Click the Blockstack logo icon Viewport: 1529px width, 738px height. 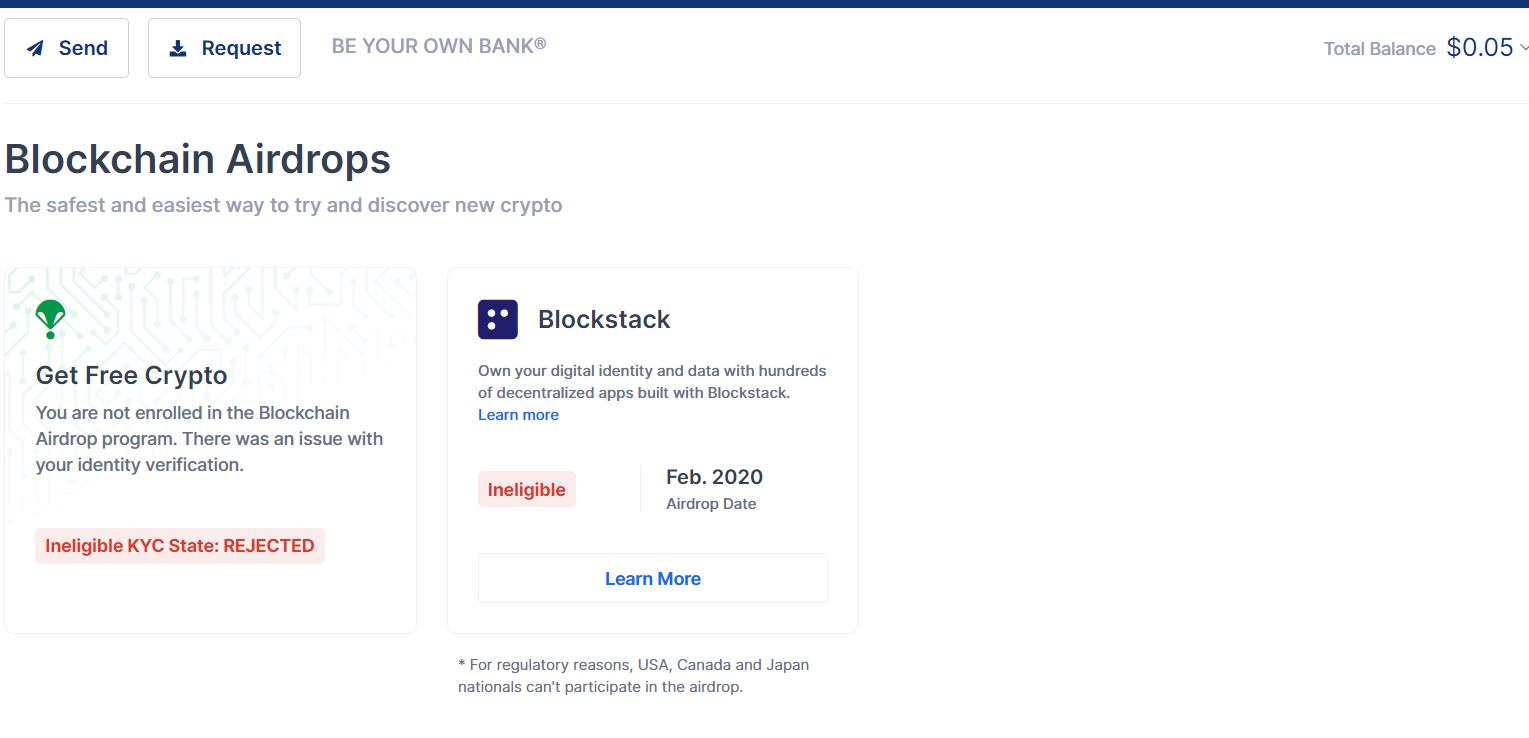pos(498,319)
